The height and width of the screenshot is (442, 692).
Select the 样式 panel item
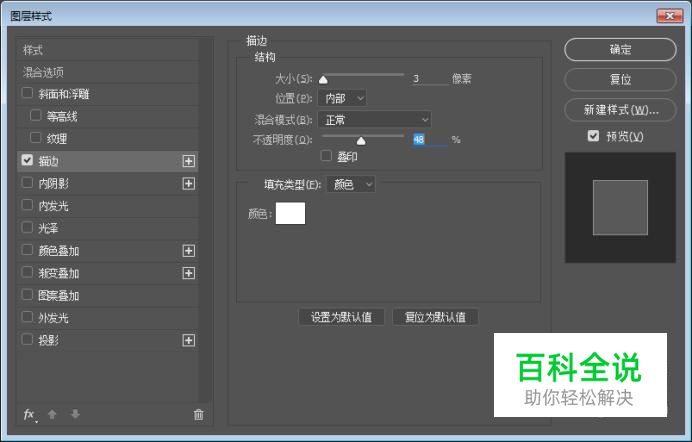(x=108, y=50)
